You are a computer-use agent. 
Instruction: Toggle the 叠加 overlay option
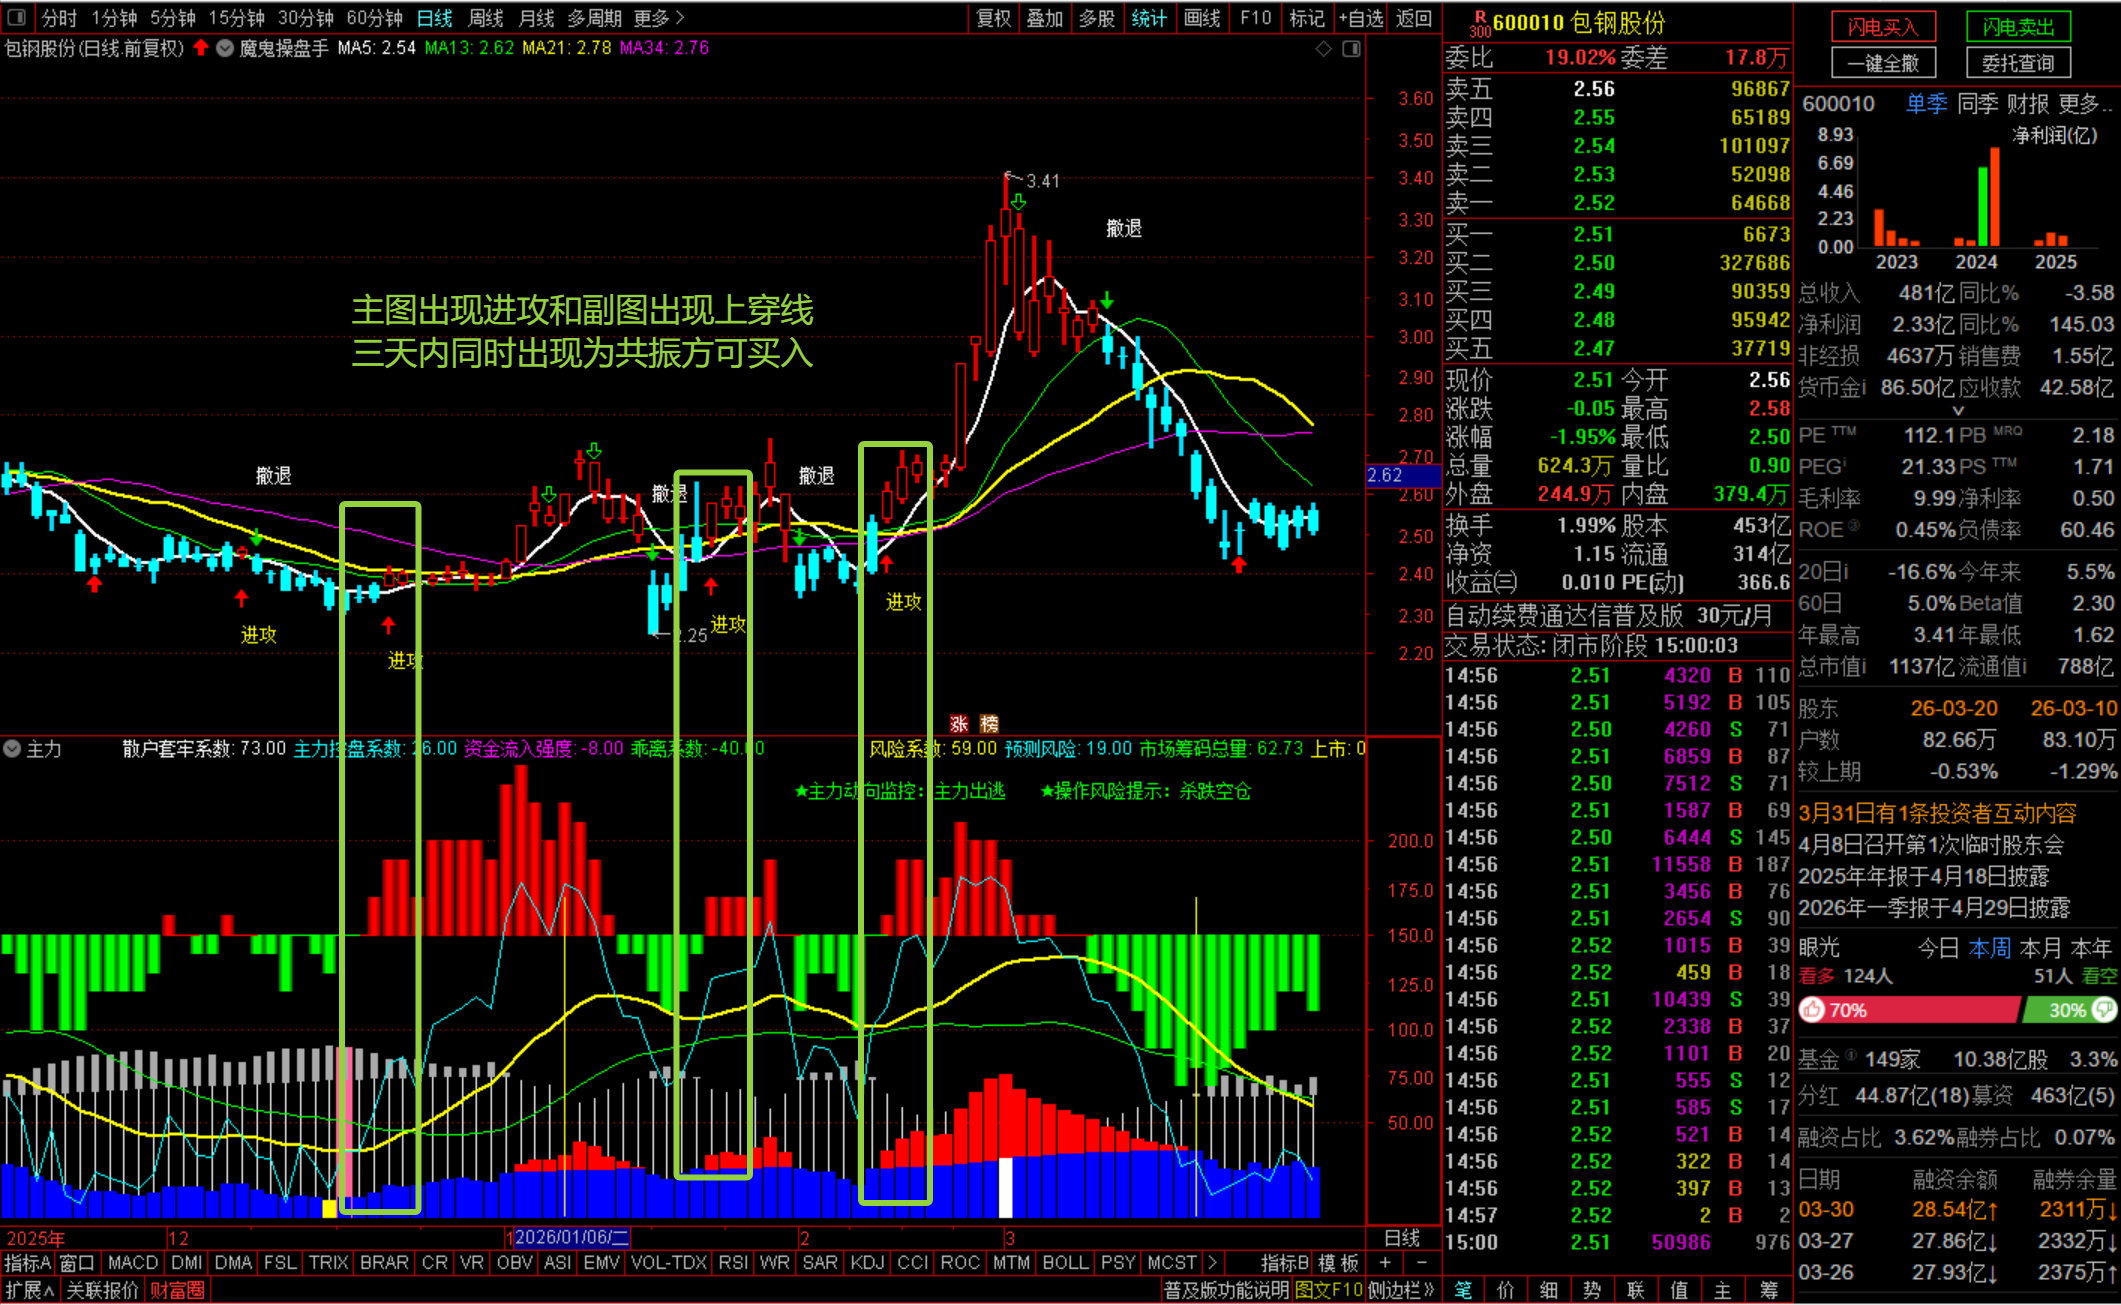pos(1044,18)
